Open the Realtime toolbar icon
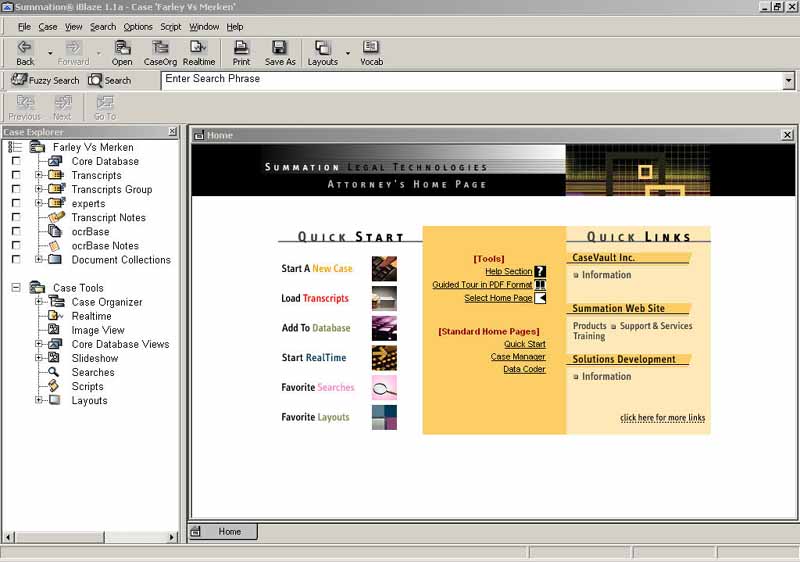 (x=199, y=48)
